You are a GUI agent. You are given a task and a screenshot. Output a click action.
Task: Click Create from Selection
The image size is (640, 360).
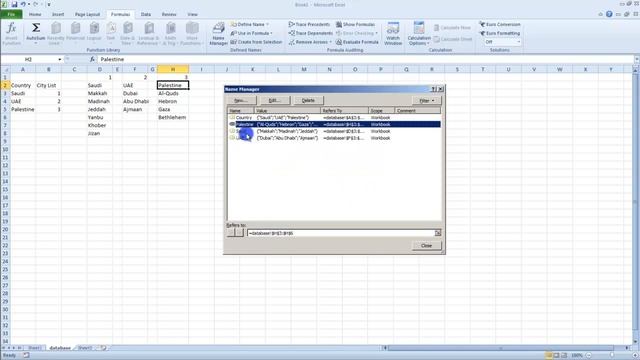[256, 42]
